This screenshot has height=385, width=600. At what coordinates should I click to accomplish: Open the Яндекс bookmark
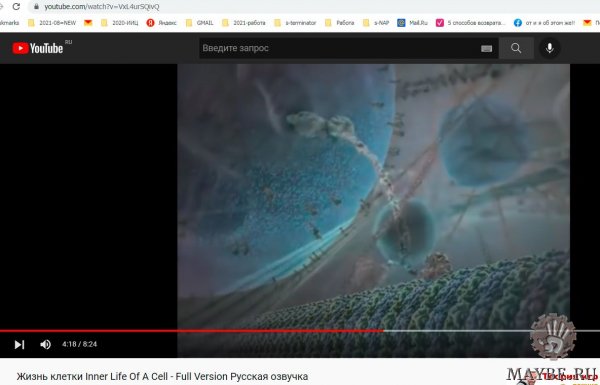click(161, 23)
